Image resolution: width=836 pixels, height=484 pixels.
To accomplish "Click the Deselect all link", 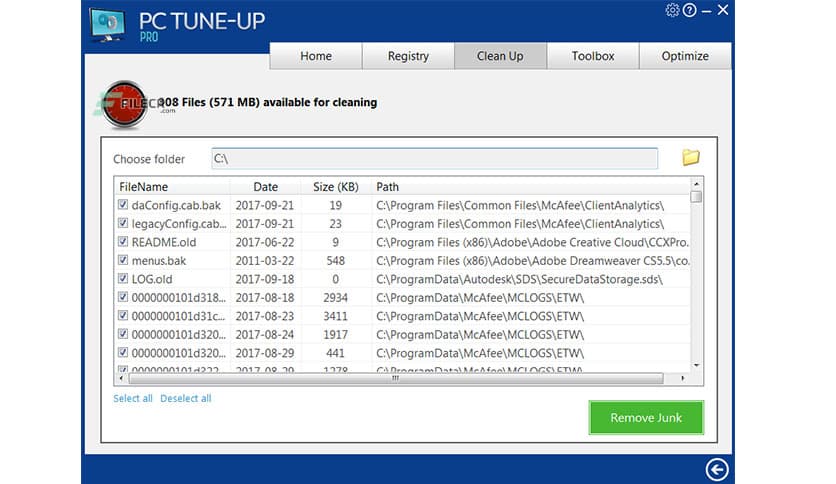I will tap(186, 398).
